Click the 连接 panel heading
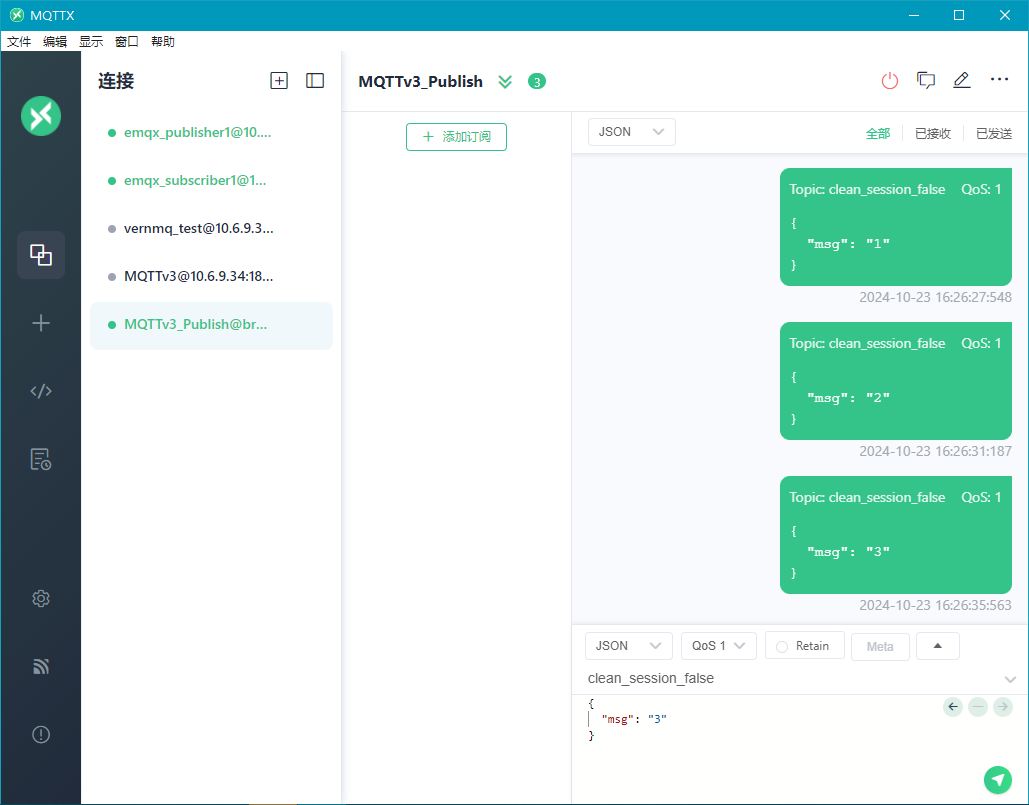This screenshot has width=1029, height=805. pos(116,81)
